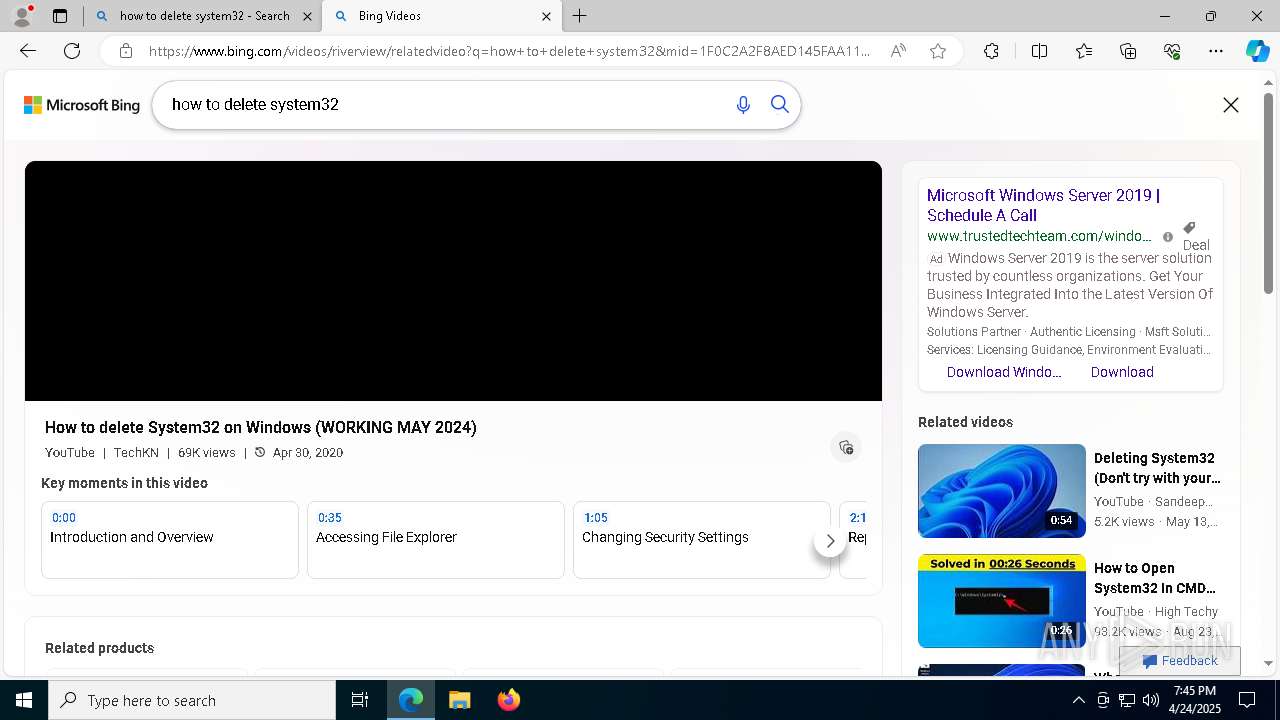Switch to the Bing Videos tab

pyautogui.click(x=441, y=16)
